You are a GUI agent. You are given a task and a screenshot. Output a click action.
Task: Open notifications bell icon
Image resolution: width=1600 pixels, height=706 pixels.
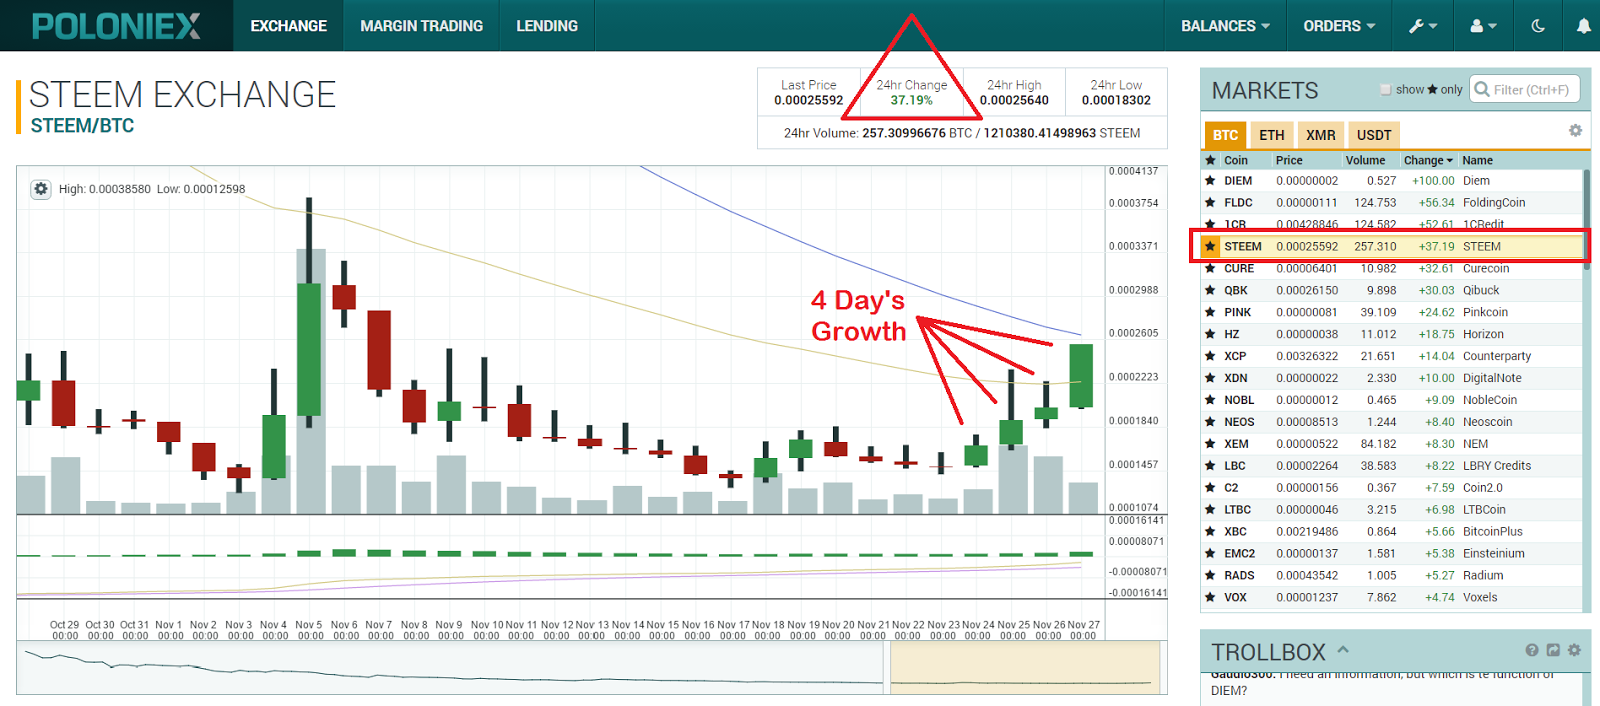coord(1584,26)
